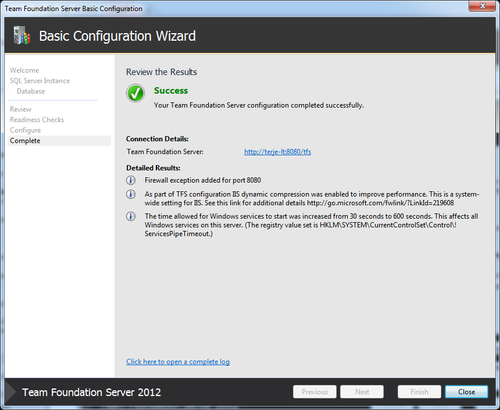Close the window using the red X button
This screenshot has width=500, height=410.
click(x=482, y=6)
